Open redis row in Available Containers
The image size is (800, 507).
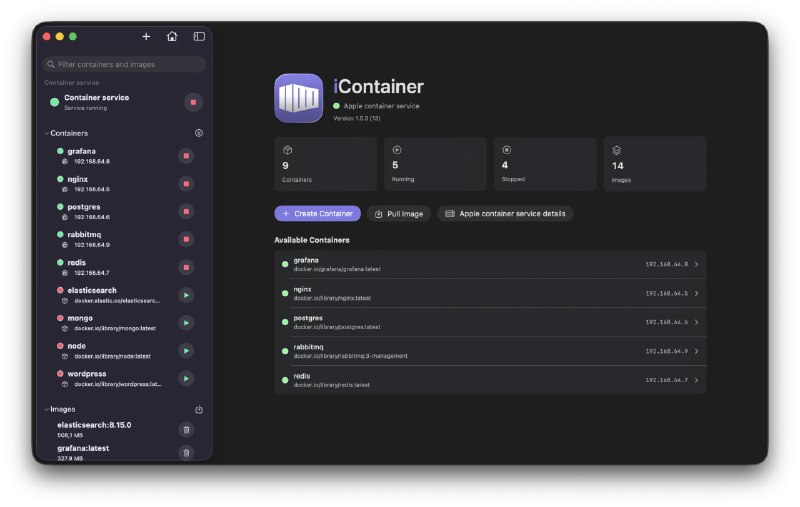coord(490,380)
